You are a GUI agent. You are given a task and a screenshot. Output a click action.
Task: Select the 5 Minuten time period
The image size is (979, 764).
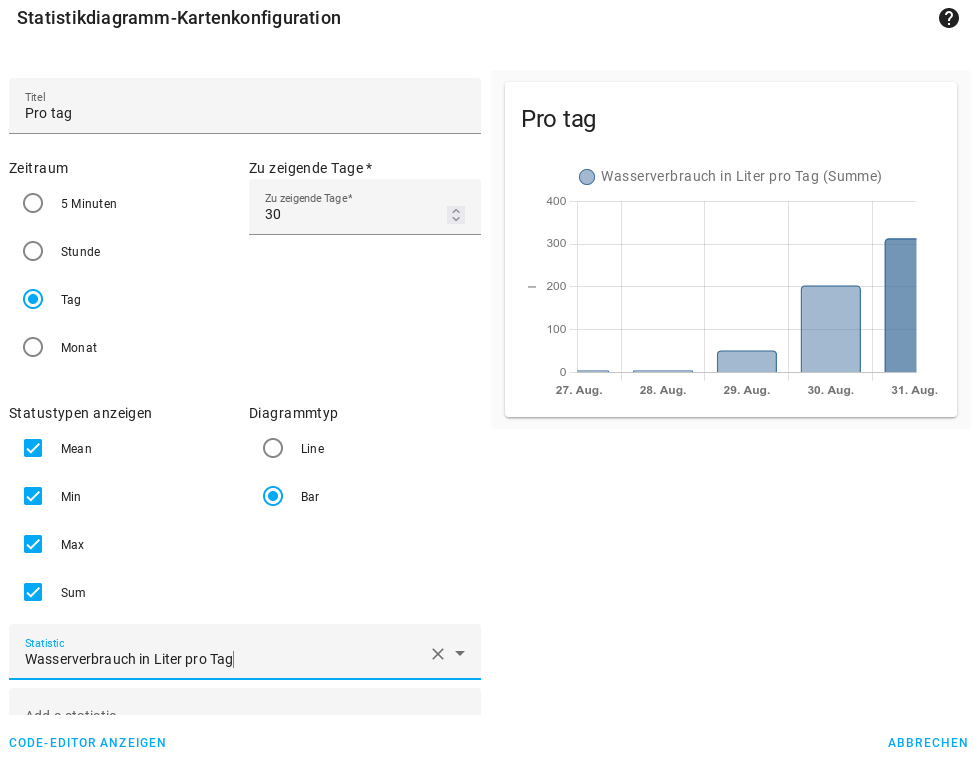[32, 203]
